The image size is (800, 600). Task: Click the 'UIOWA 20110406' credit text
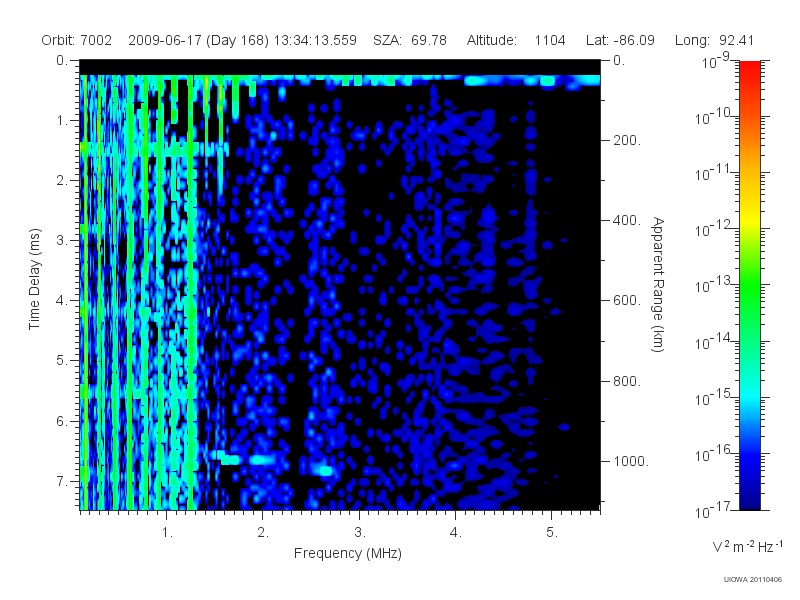753,580
